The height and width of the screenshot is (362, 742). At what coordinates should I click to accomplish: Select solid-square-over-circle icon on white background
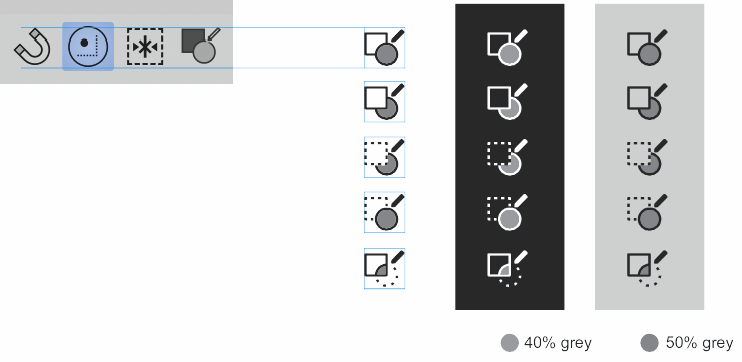pos(384,102)
